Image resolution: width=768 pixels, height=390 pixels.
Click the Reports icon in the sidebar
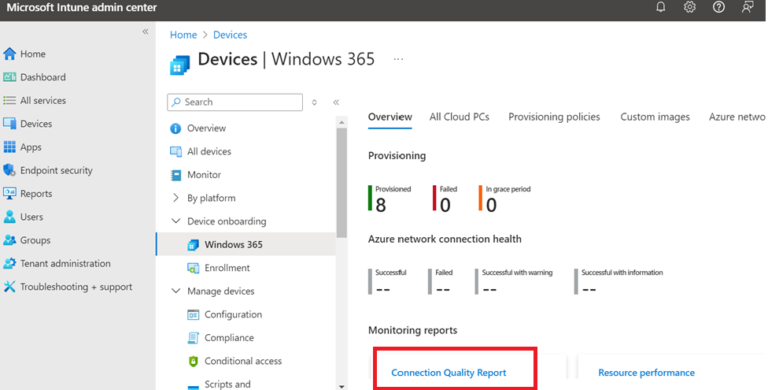point(9,194)
